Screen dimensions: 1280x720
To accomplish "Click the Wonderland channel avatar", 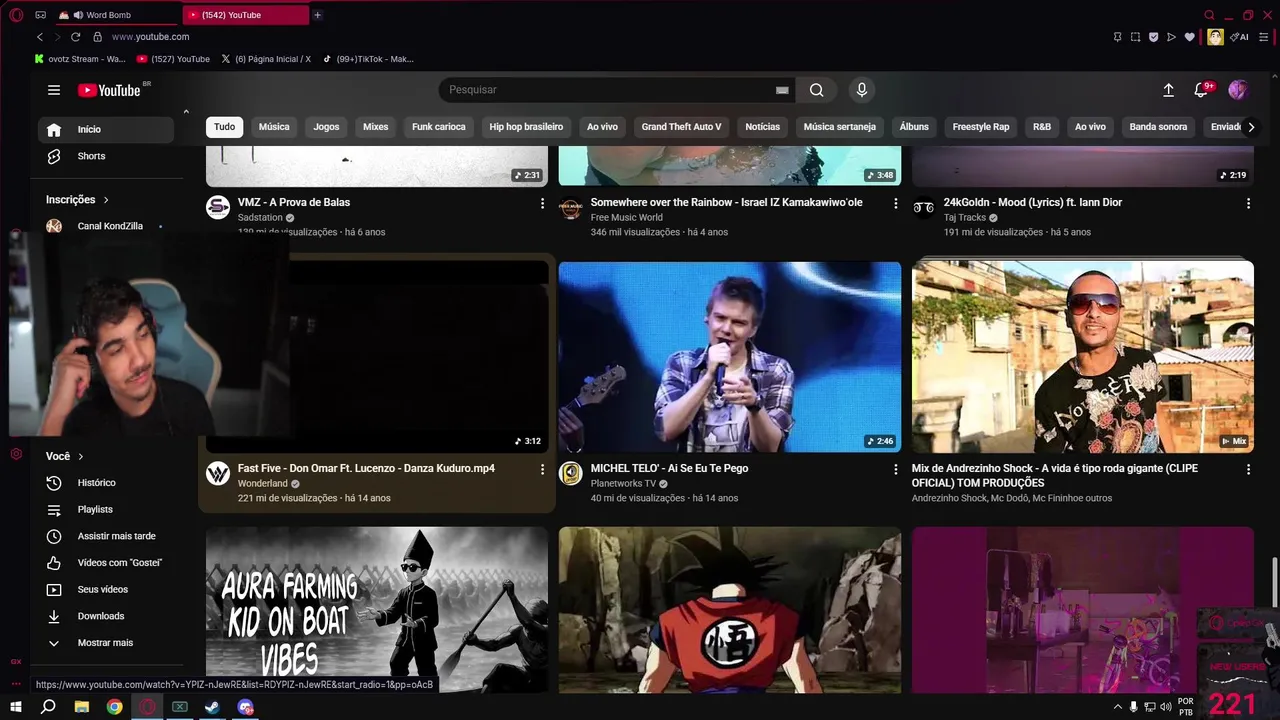I will point(218,473).
